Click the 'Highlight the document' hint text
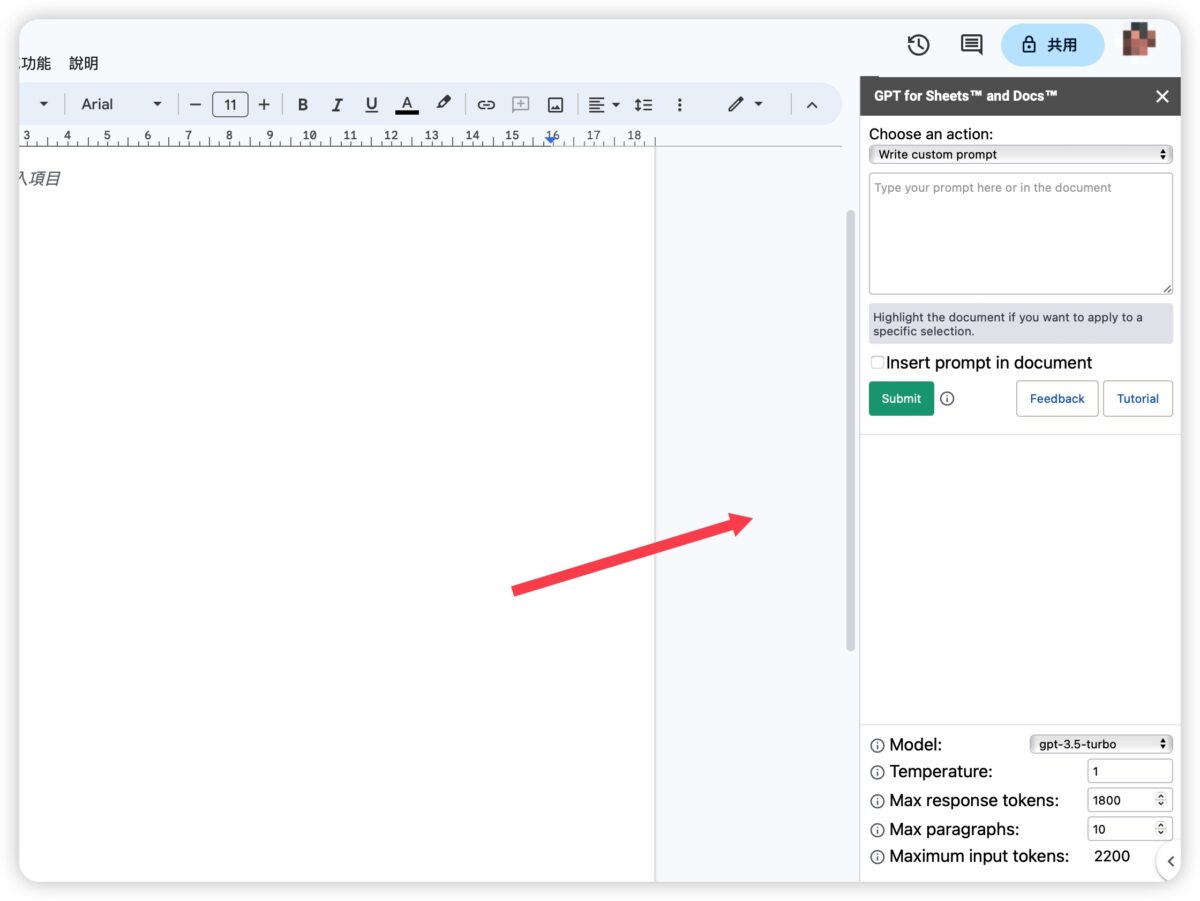Screen dimensions: 1200x901 pos(1020,324)
